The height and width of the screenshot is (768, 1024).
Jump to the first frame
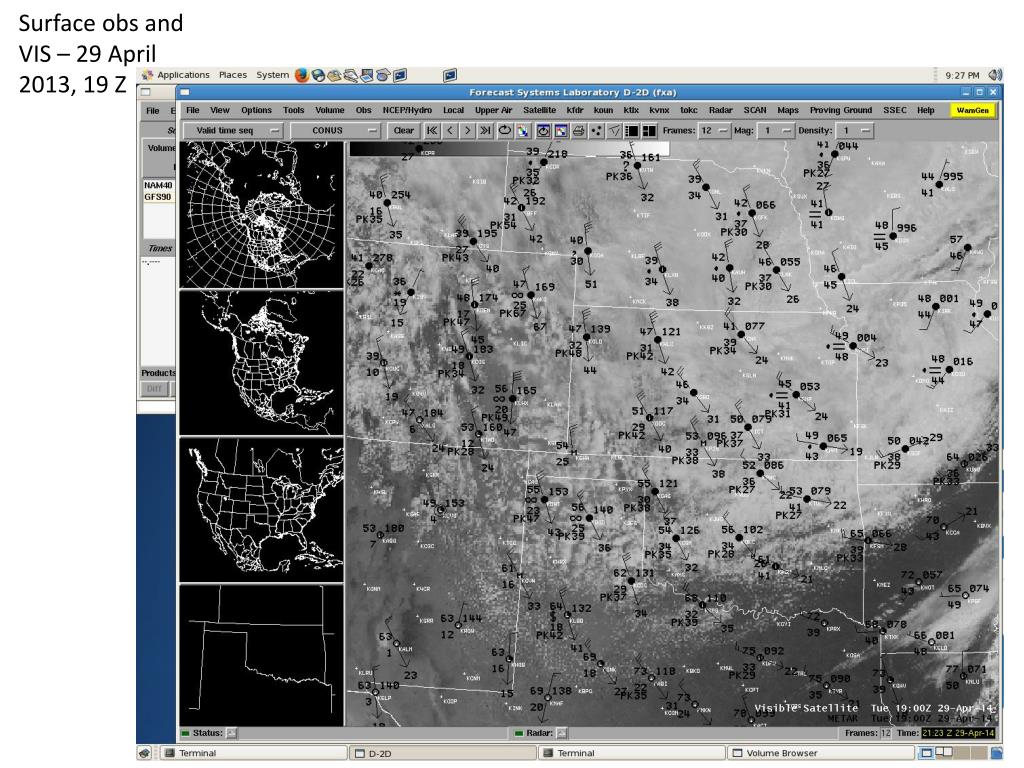[x=432, y=131]
